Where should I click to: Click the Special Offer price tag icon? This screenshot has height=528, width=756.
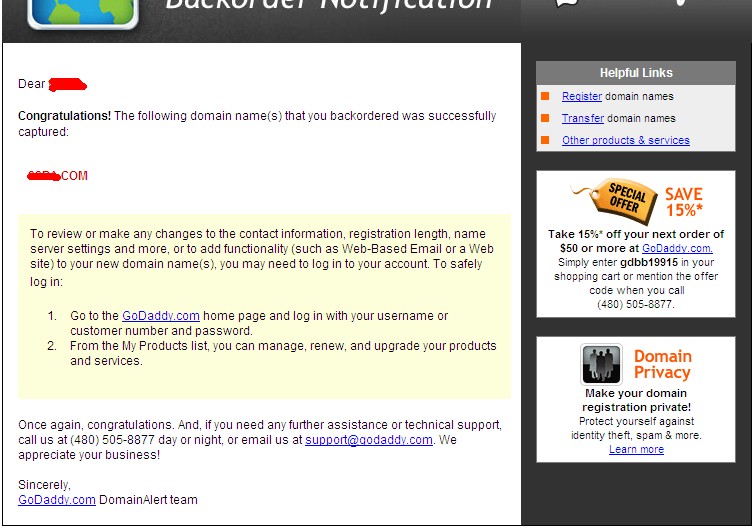click(616, 201)
